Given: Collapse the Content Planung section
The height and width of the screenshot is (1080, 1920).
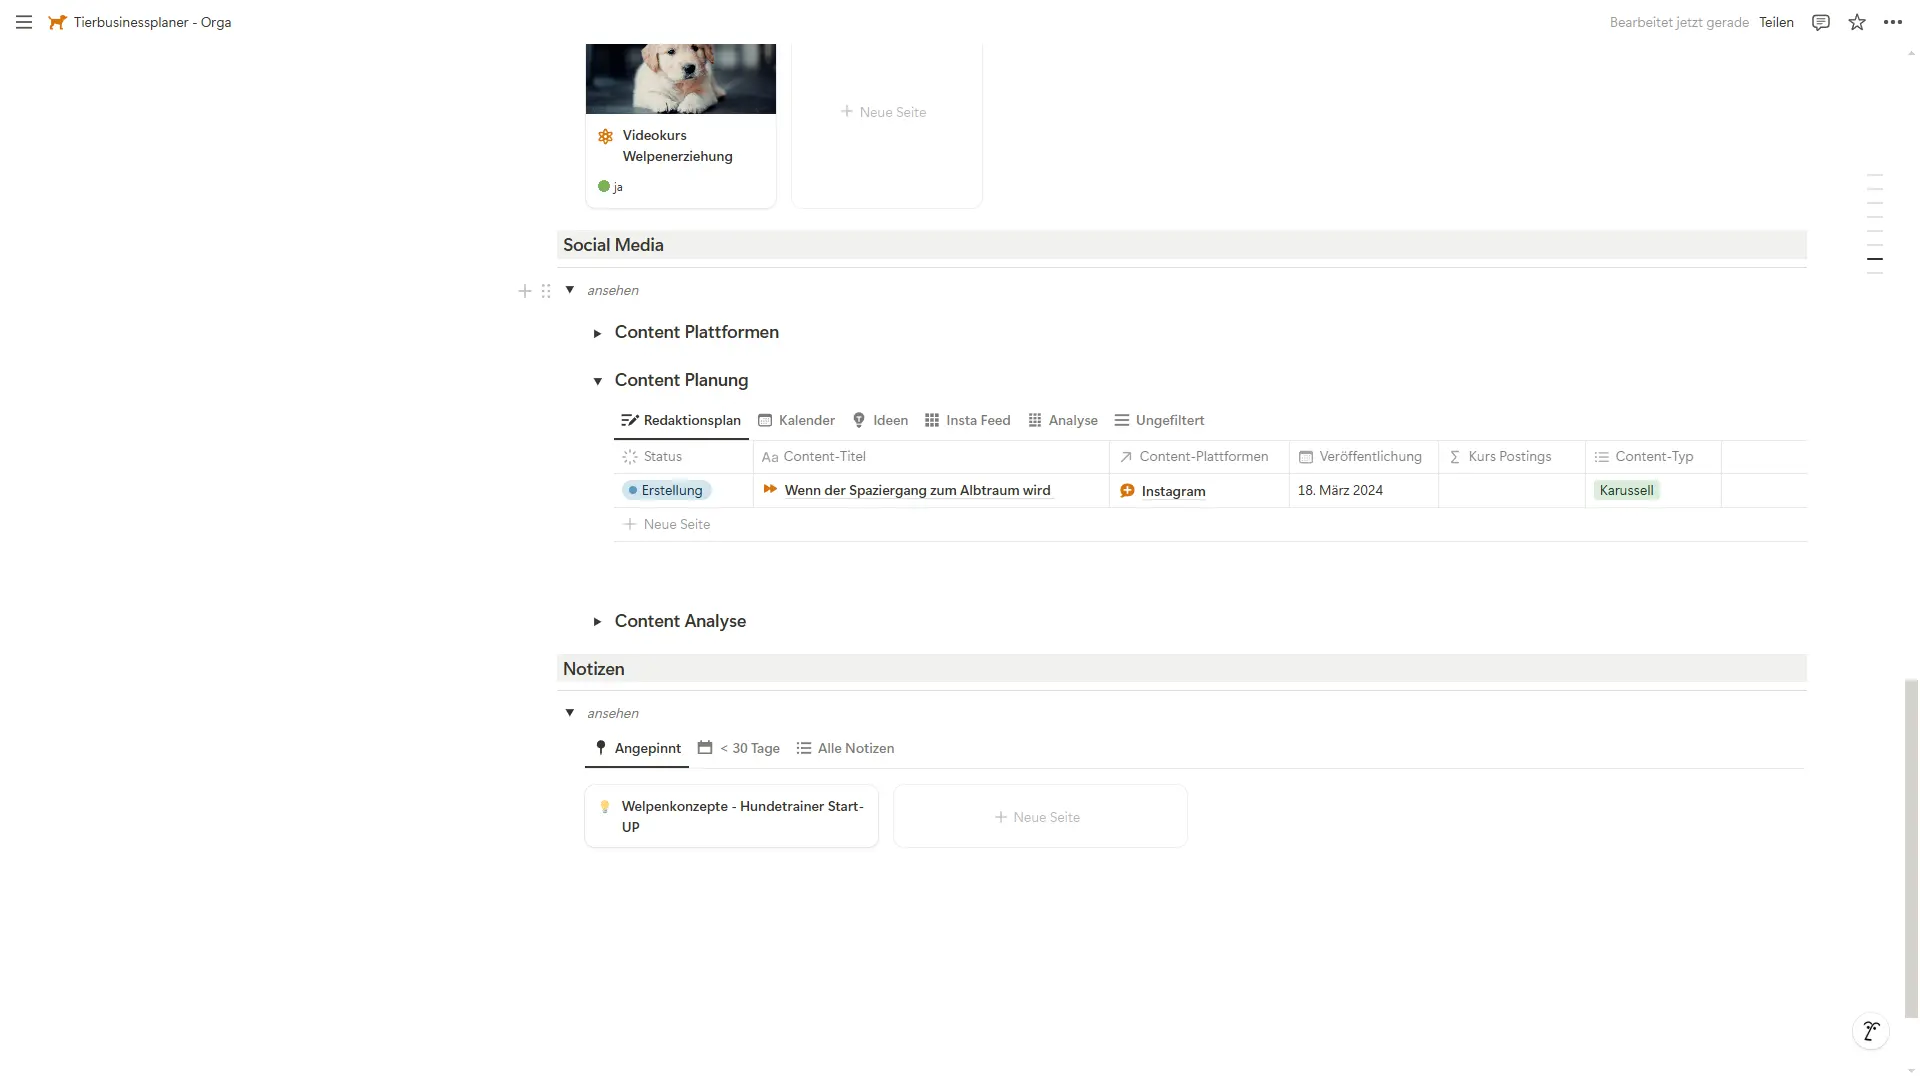Looking at the screenshot, I should tap(597, 381).
